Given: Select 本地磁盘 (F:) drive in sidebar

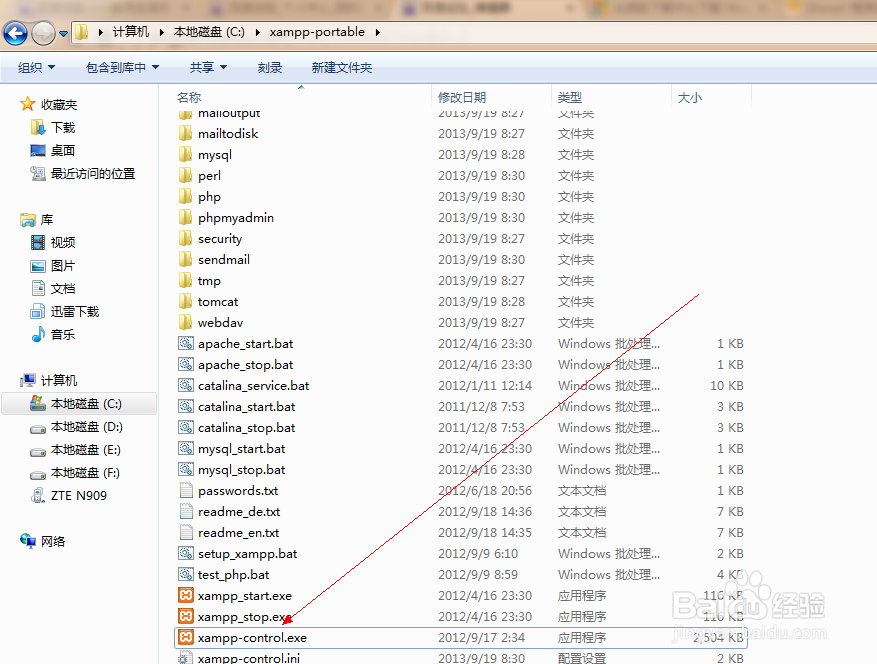Looking at the screenshot, I should [x=75, y=473].
